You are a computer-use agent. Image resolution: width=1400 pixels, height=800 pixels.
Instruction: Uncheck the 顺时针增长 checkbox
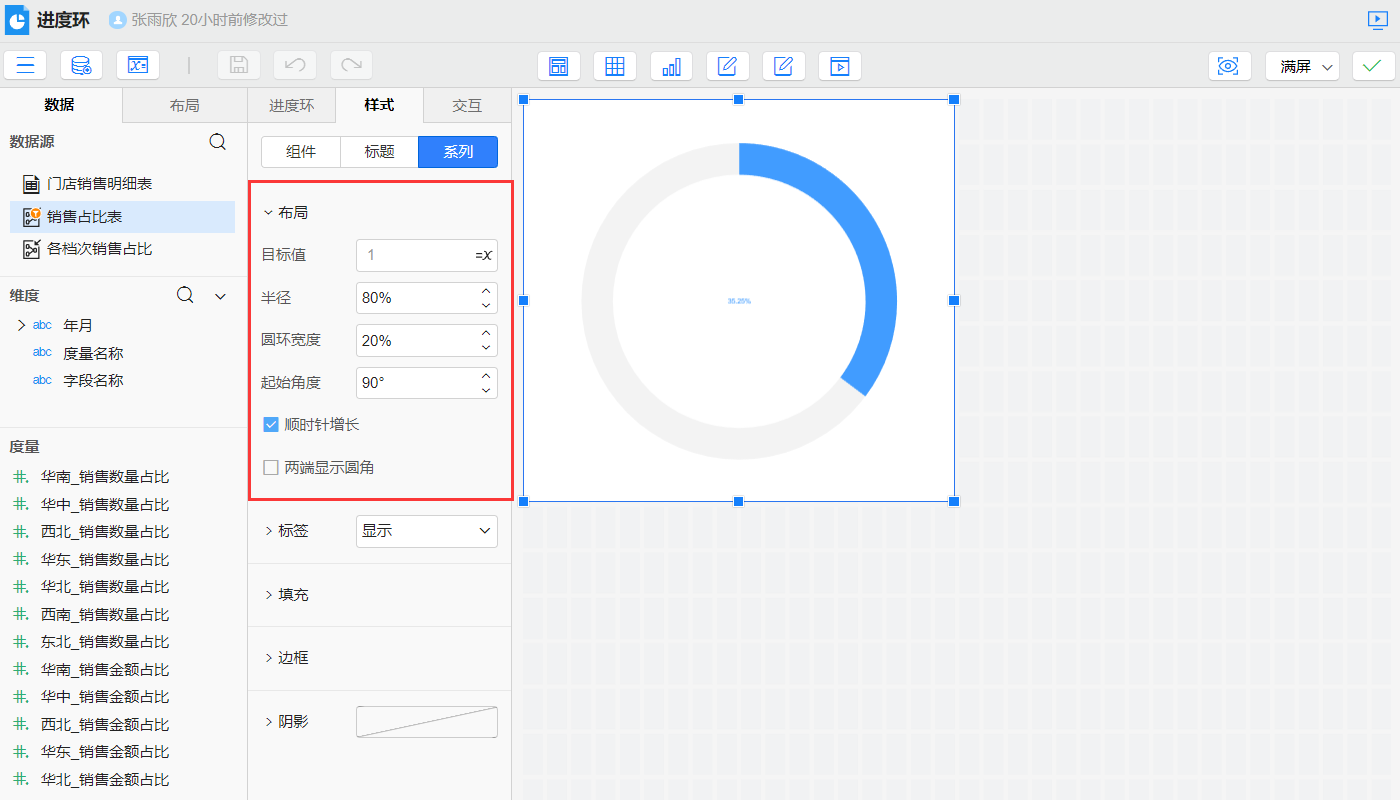(x=270, y=425)
